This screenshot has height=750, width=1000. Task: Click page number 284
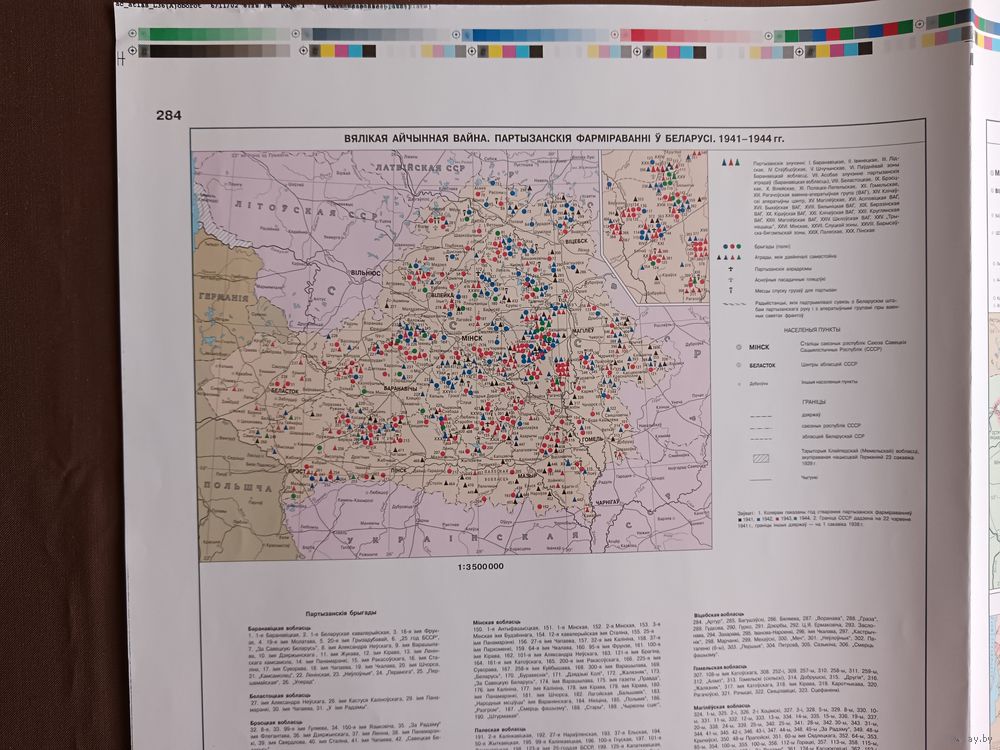[x=168, y=116]
